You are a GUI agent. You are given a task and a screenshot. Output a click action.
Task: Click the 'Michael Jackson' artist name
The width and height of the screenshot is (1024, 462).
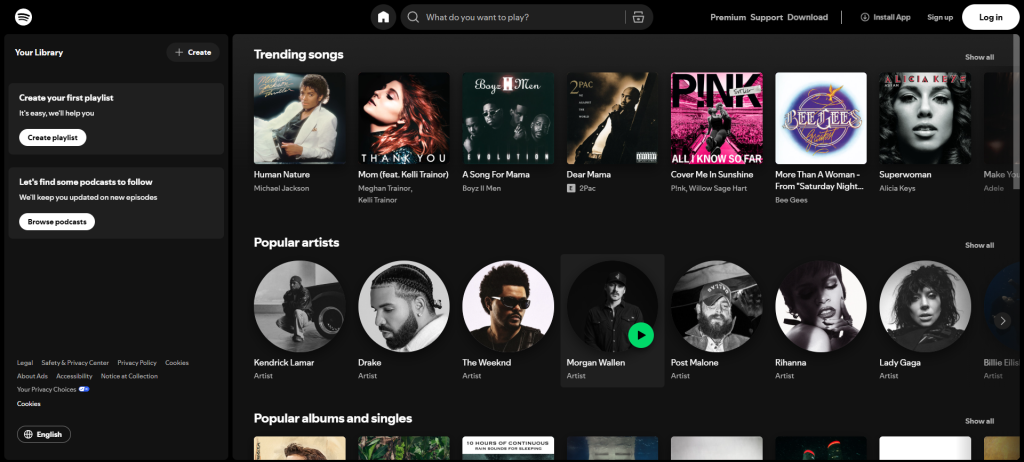pos(281,188)
